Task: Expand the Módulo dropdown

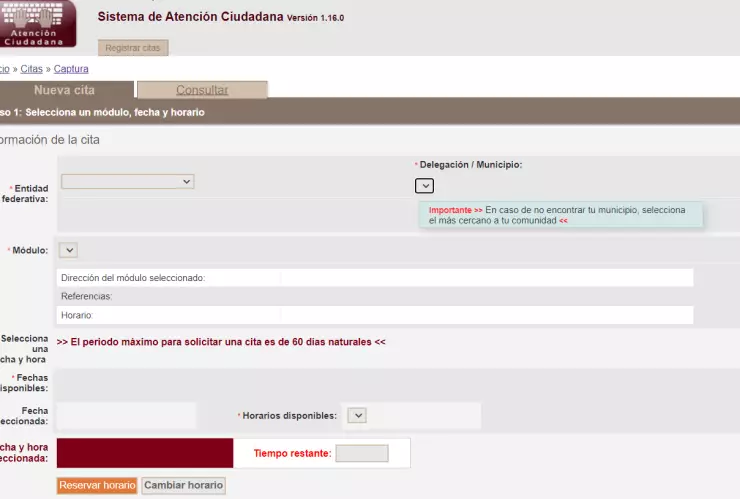Action: coord(68,250)
